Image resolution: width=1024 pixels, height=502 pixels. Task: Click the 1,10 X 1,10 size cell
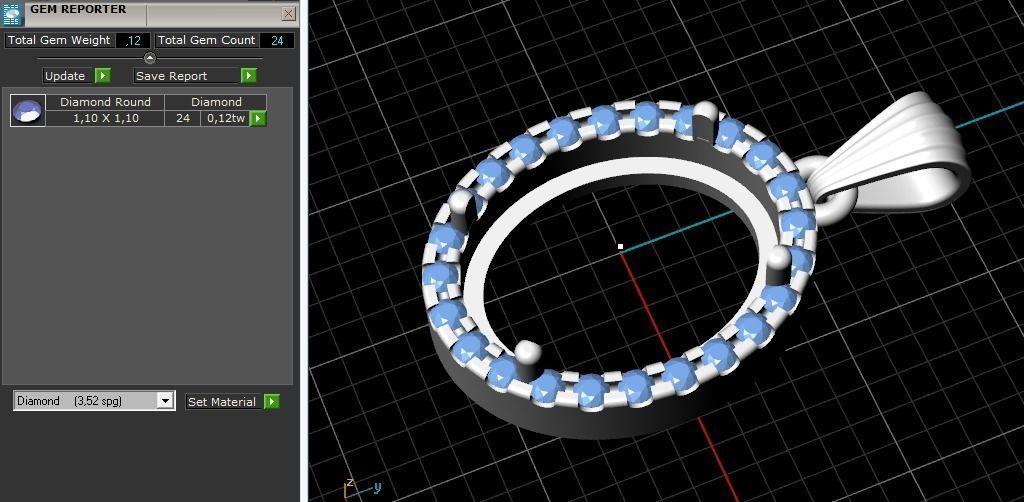105,118
